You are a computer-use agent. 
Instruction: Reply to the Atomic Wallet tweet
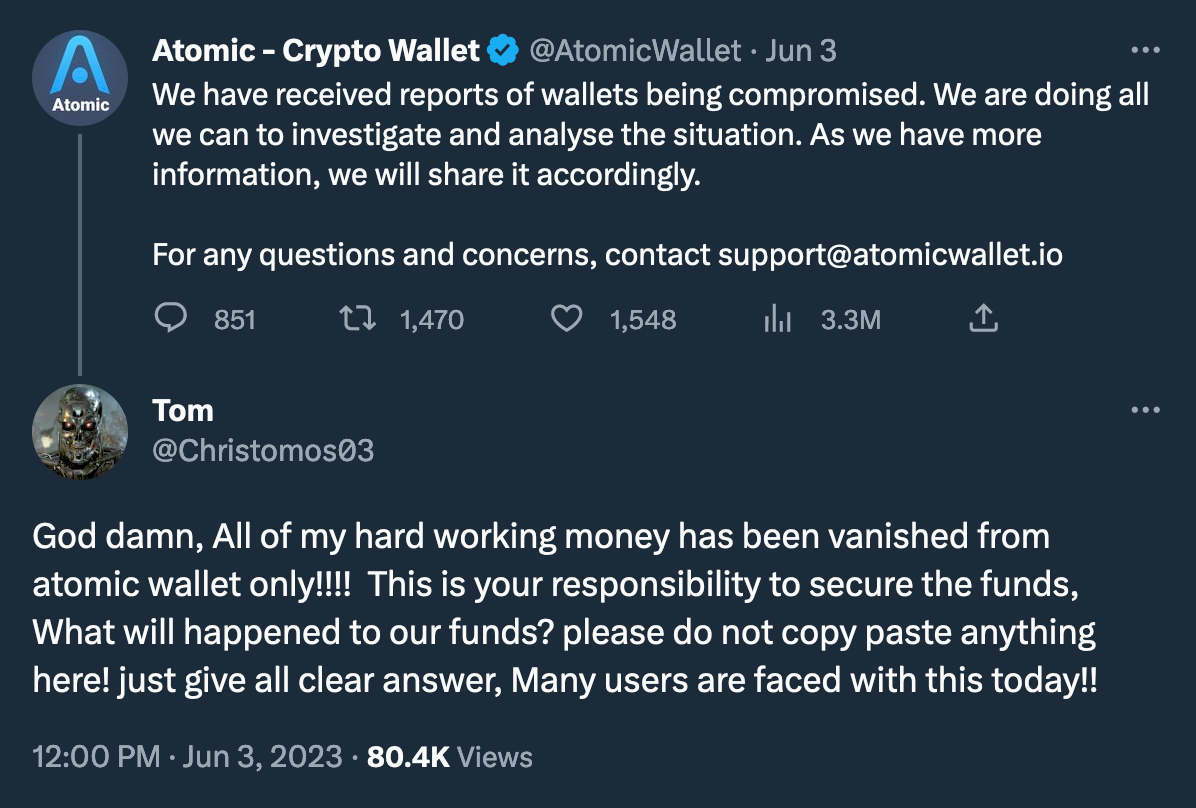(173, 319)
